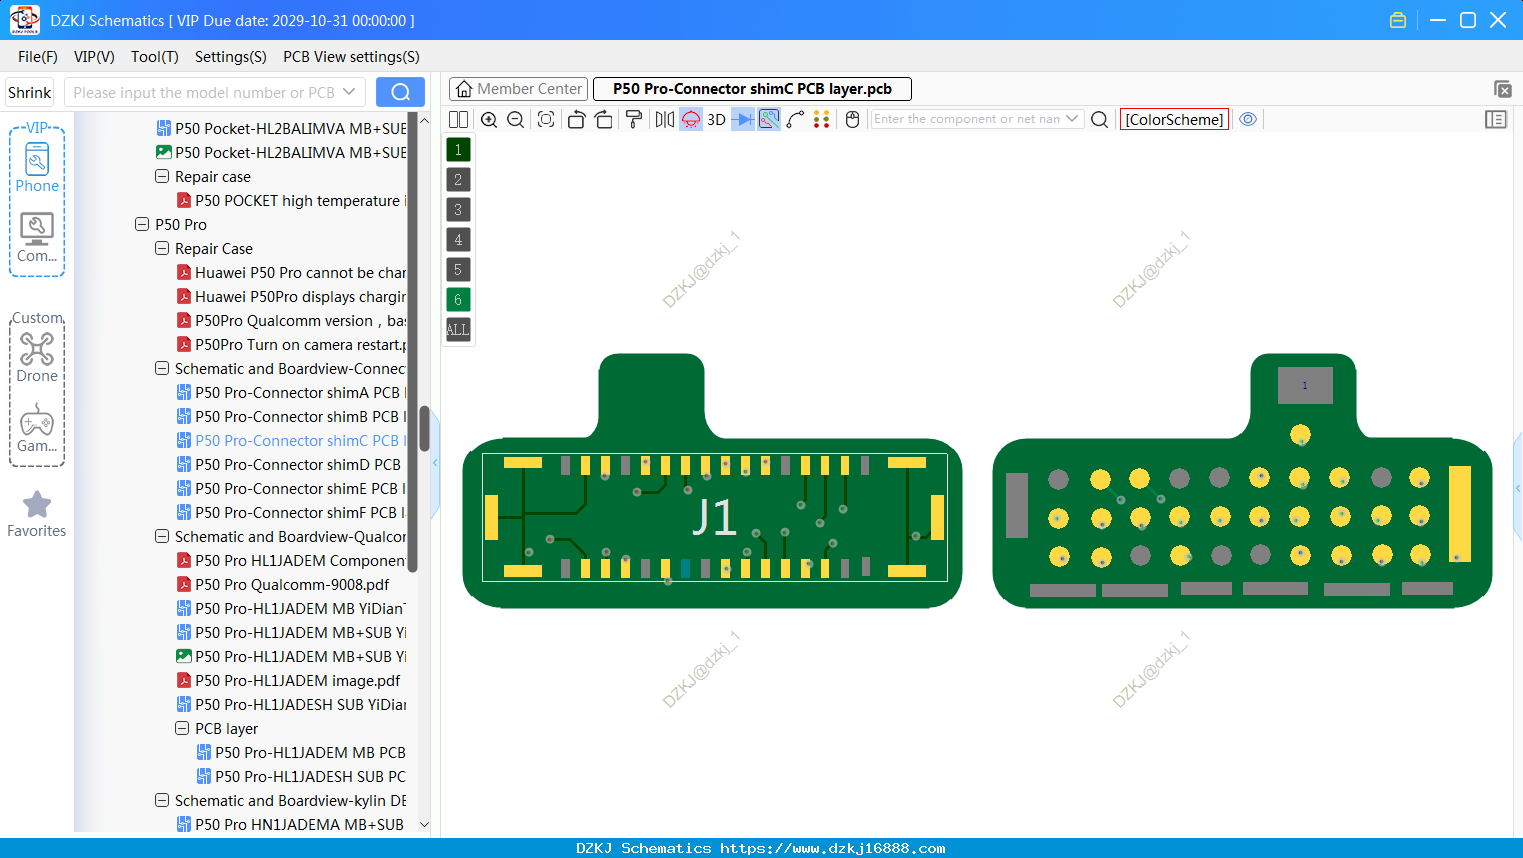This screenshot has width=1523, height=858.
Task: Click the fit-to-screen icon
Action: coord(546,119)
